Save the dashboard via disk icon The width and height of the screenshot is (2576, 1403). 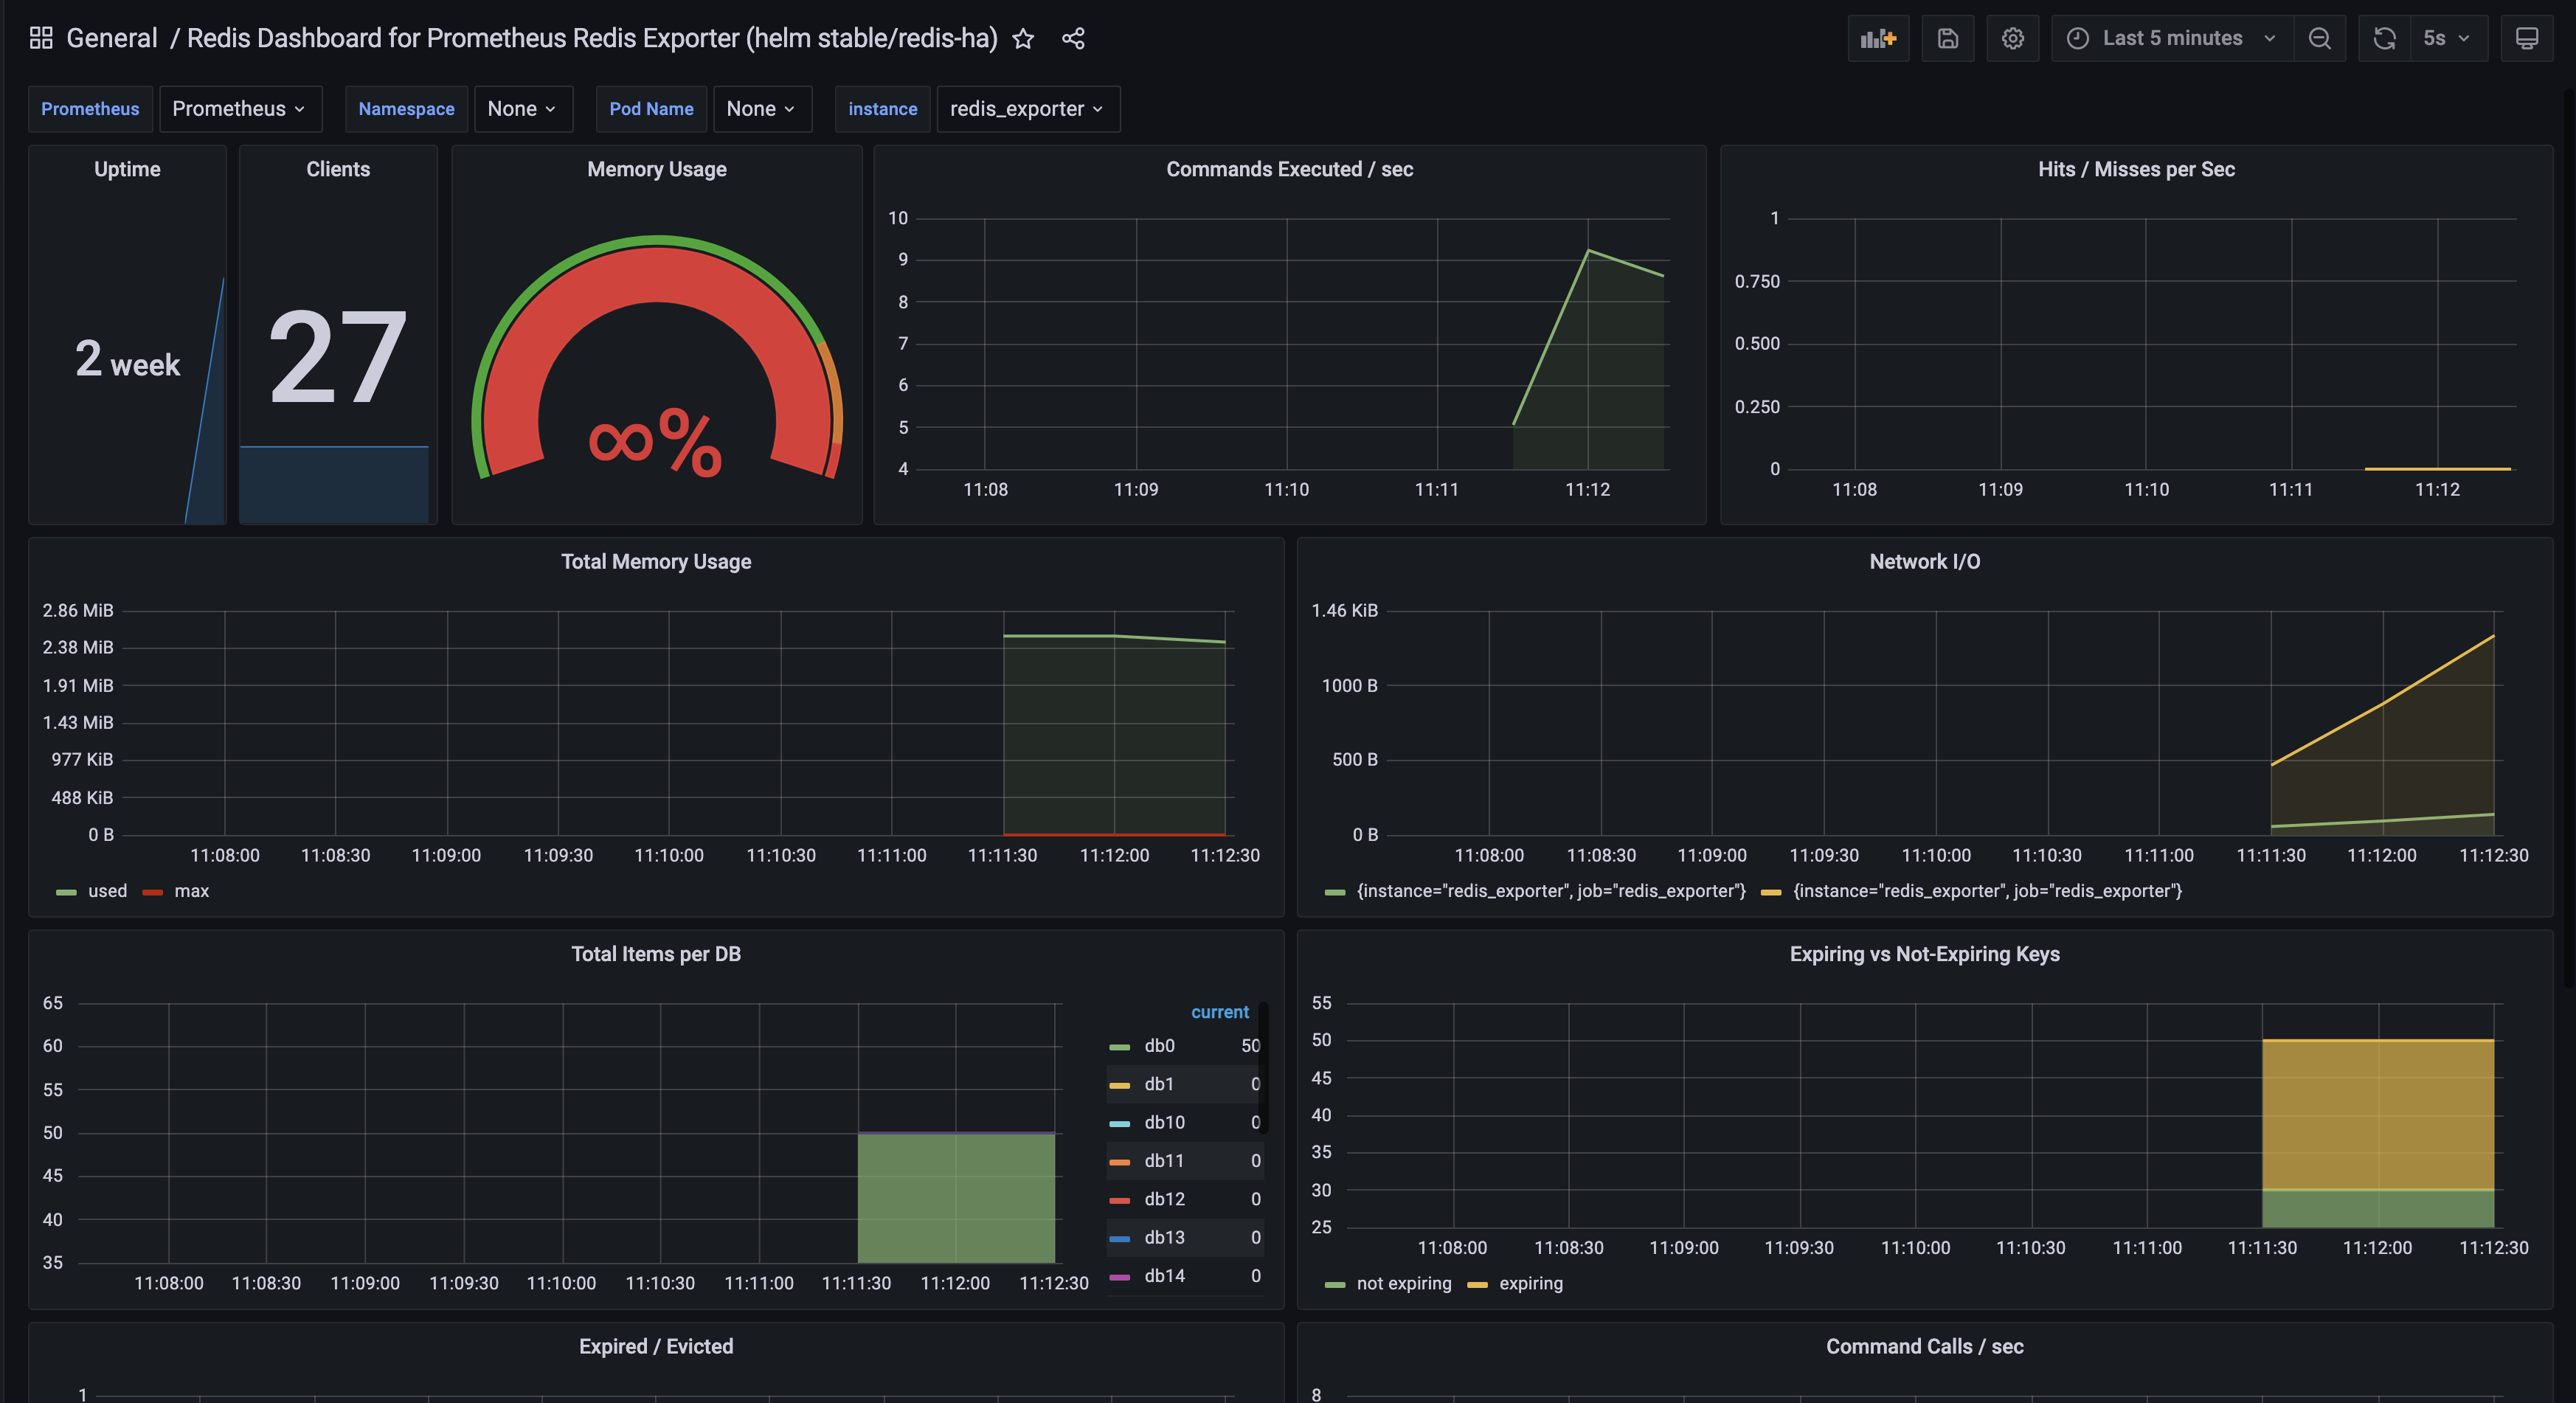click(1946, 38)
